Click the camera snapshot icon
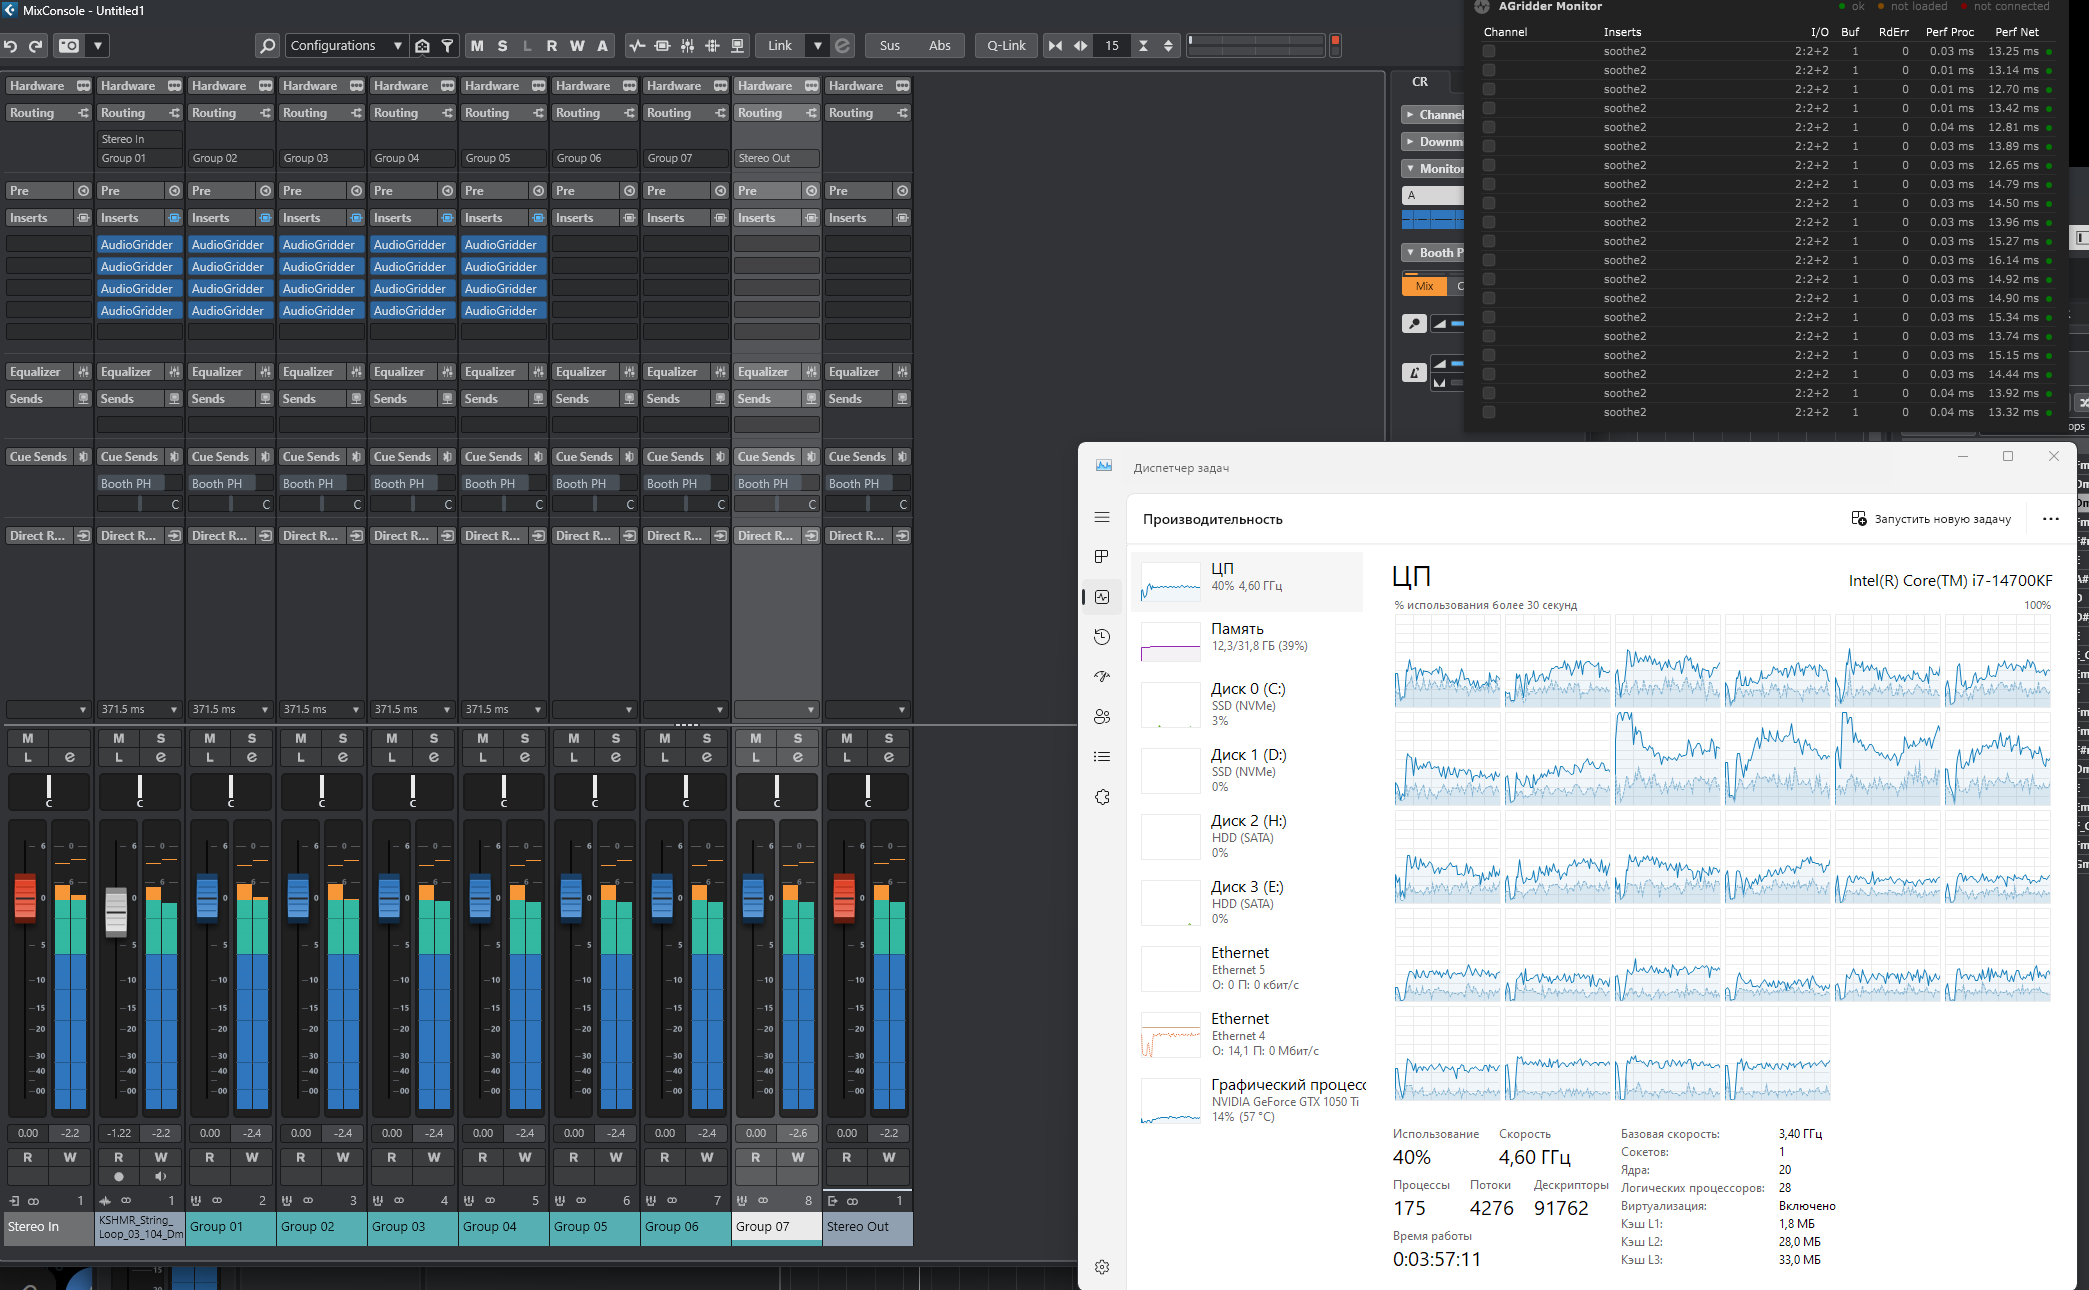Viewport: 2089px width, 1290px height. click(x=69, y=46)
